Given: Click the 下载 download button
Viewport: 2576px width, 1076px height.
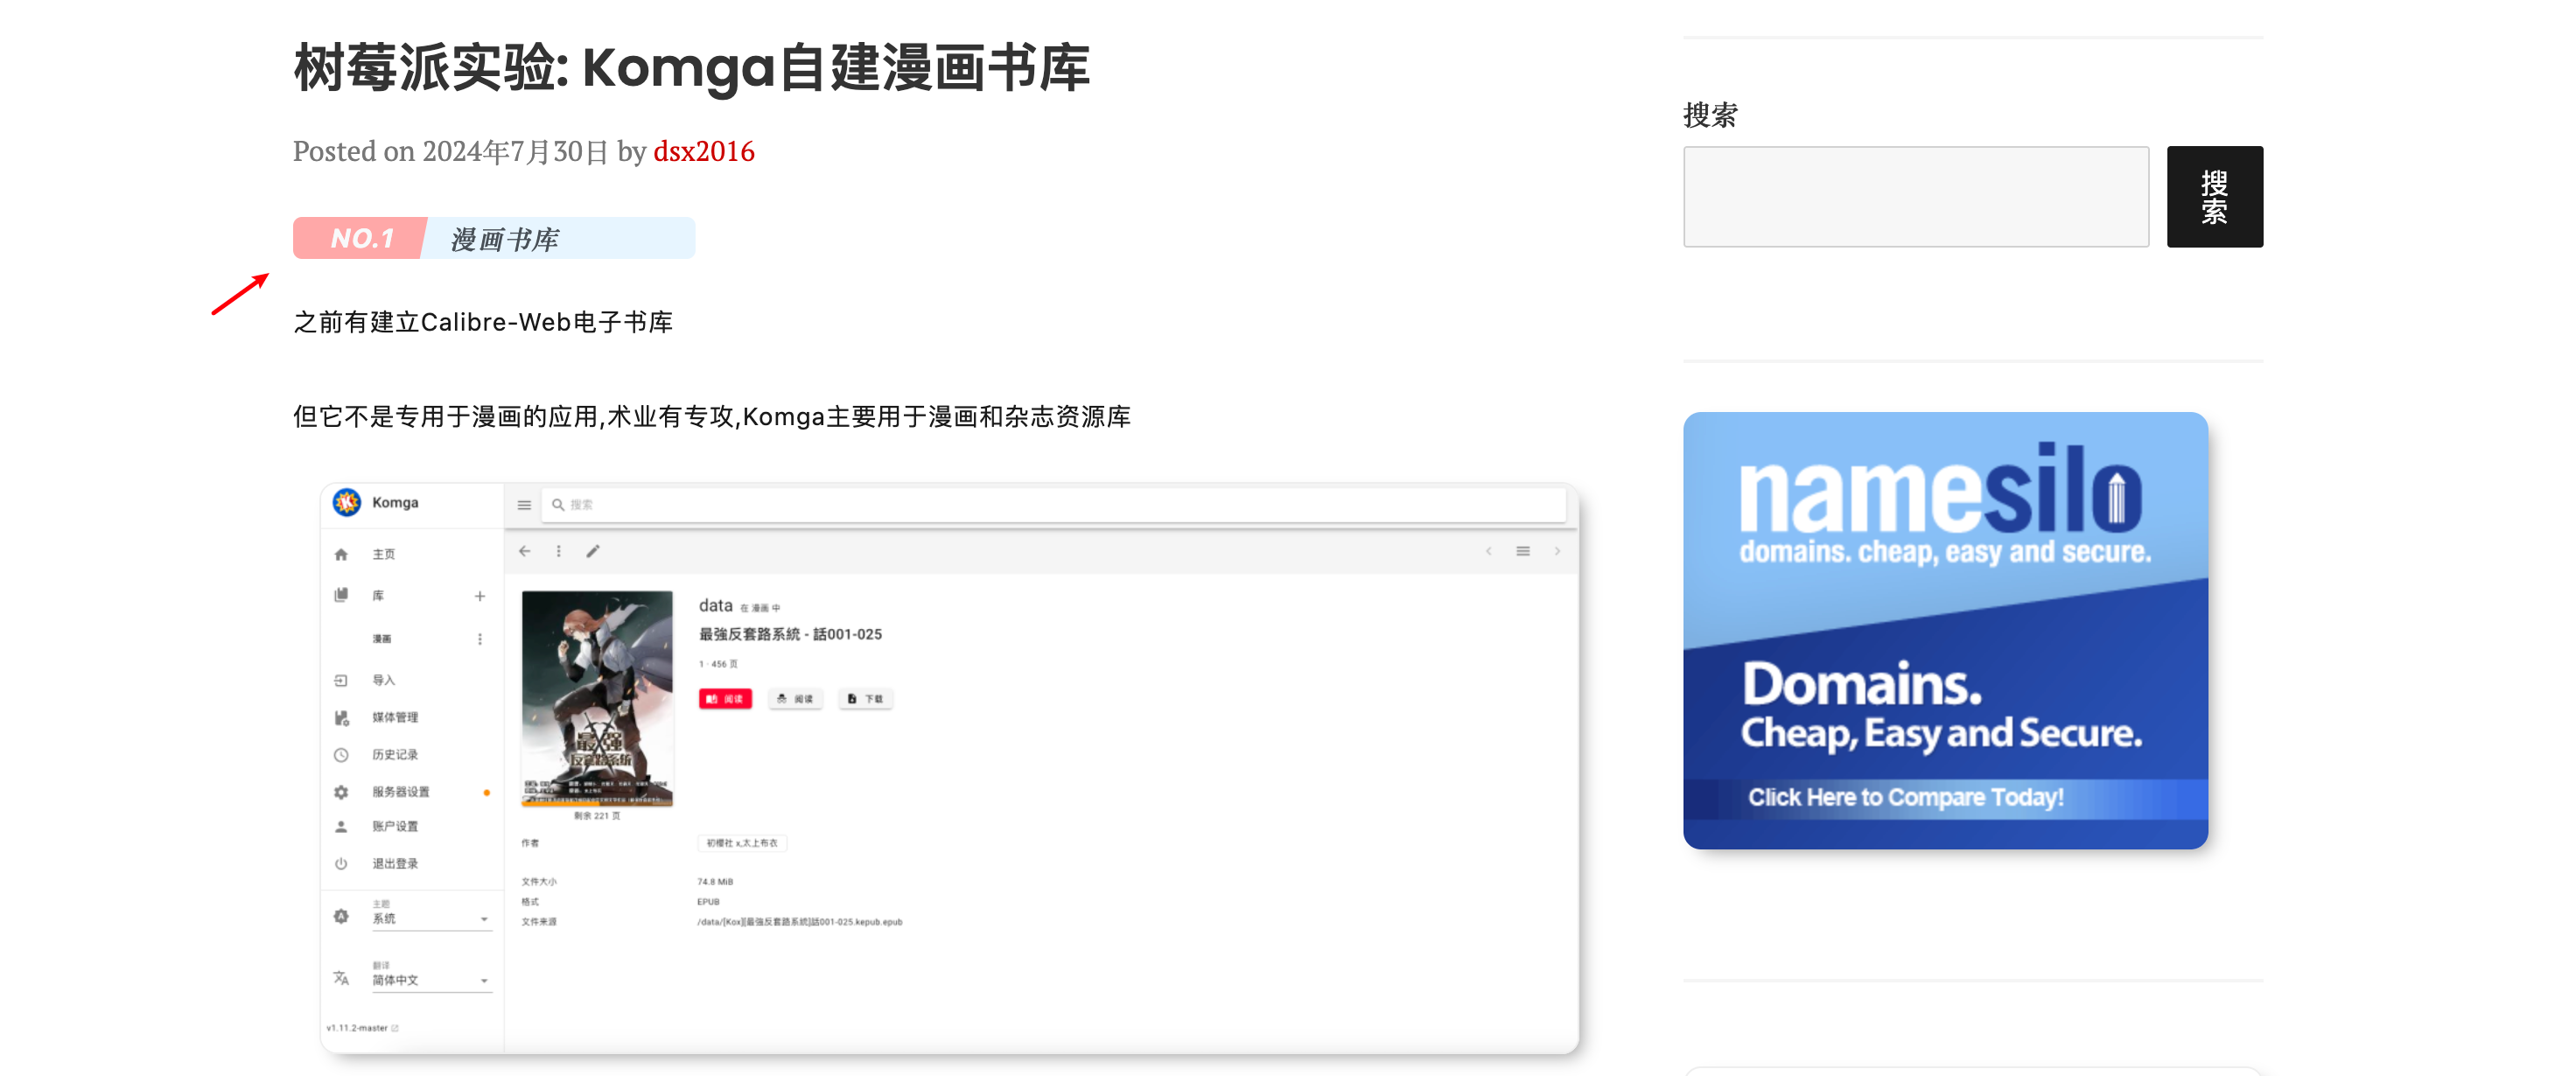Looking at the screenshot, I should click(x=865, y=699).
